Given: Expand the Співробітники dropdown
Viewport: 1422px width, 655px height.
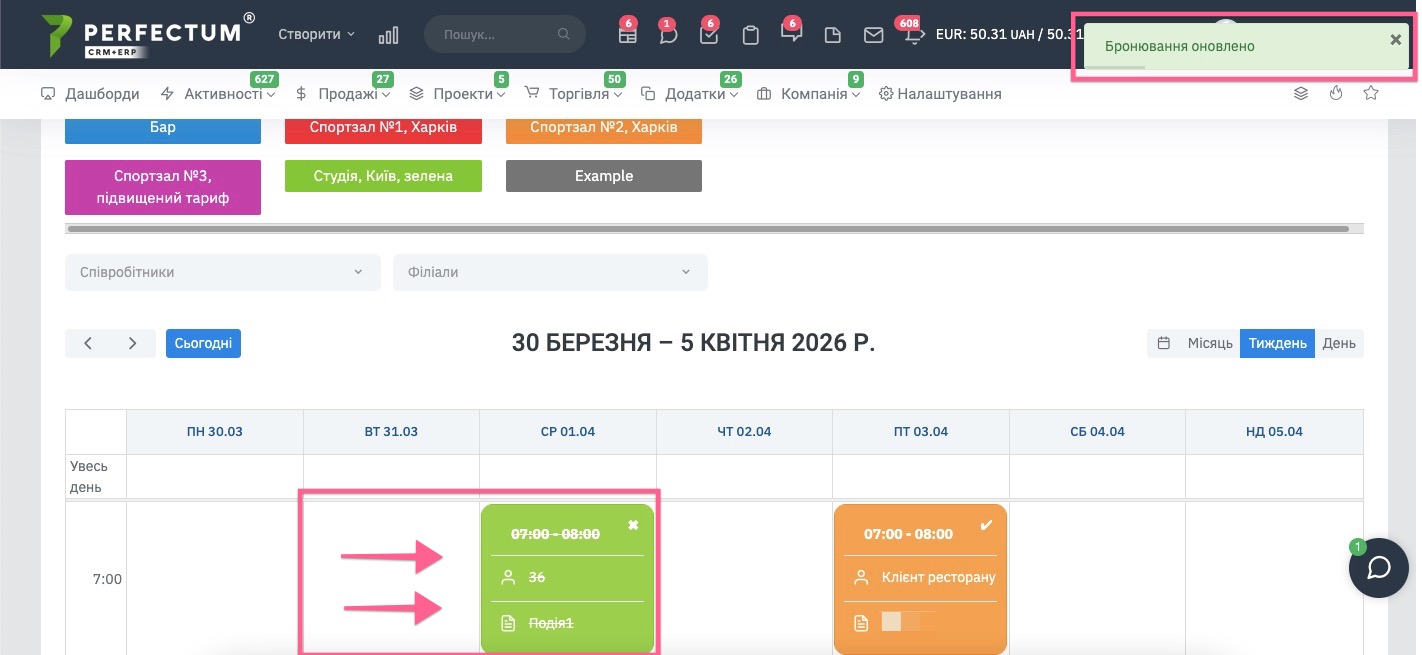Looking at the screenshot, I should 222,272.
